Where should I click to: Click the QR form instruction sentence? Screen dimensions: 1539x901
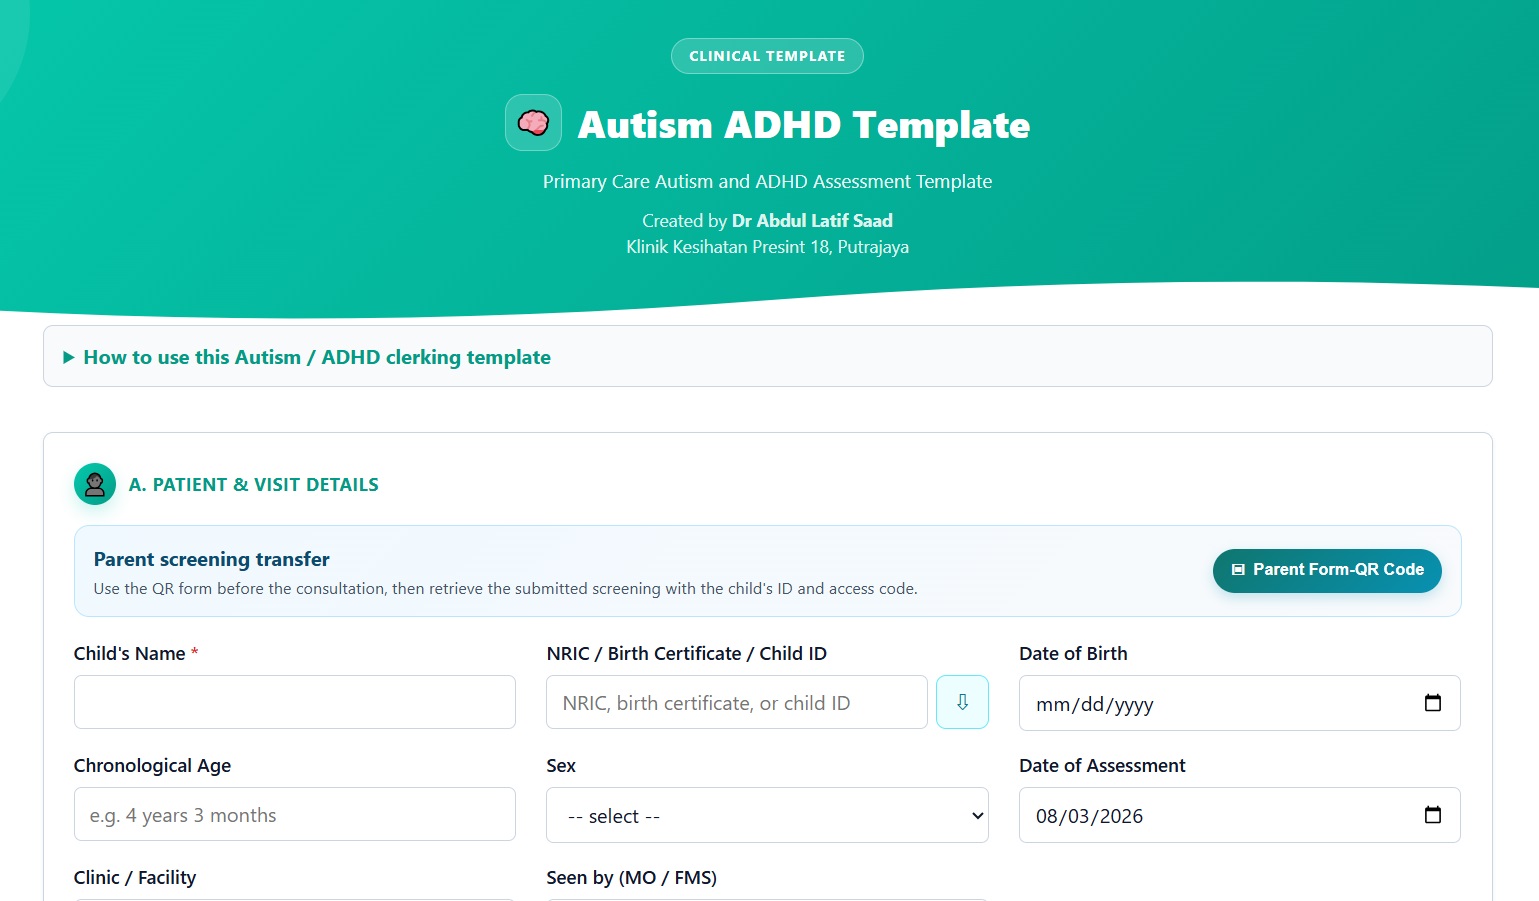pos(506,589)
